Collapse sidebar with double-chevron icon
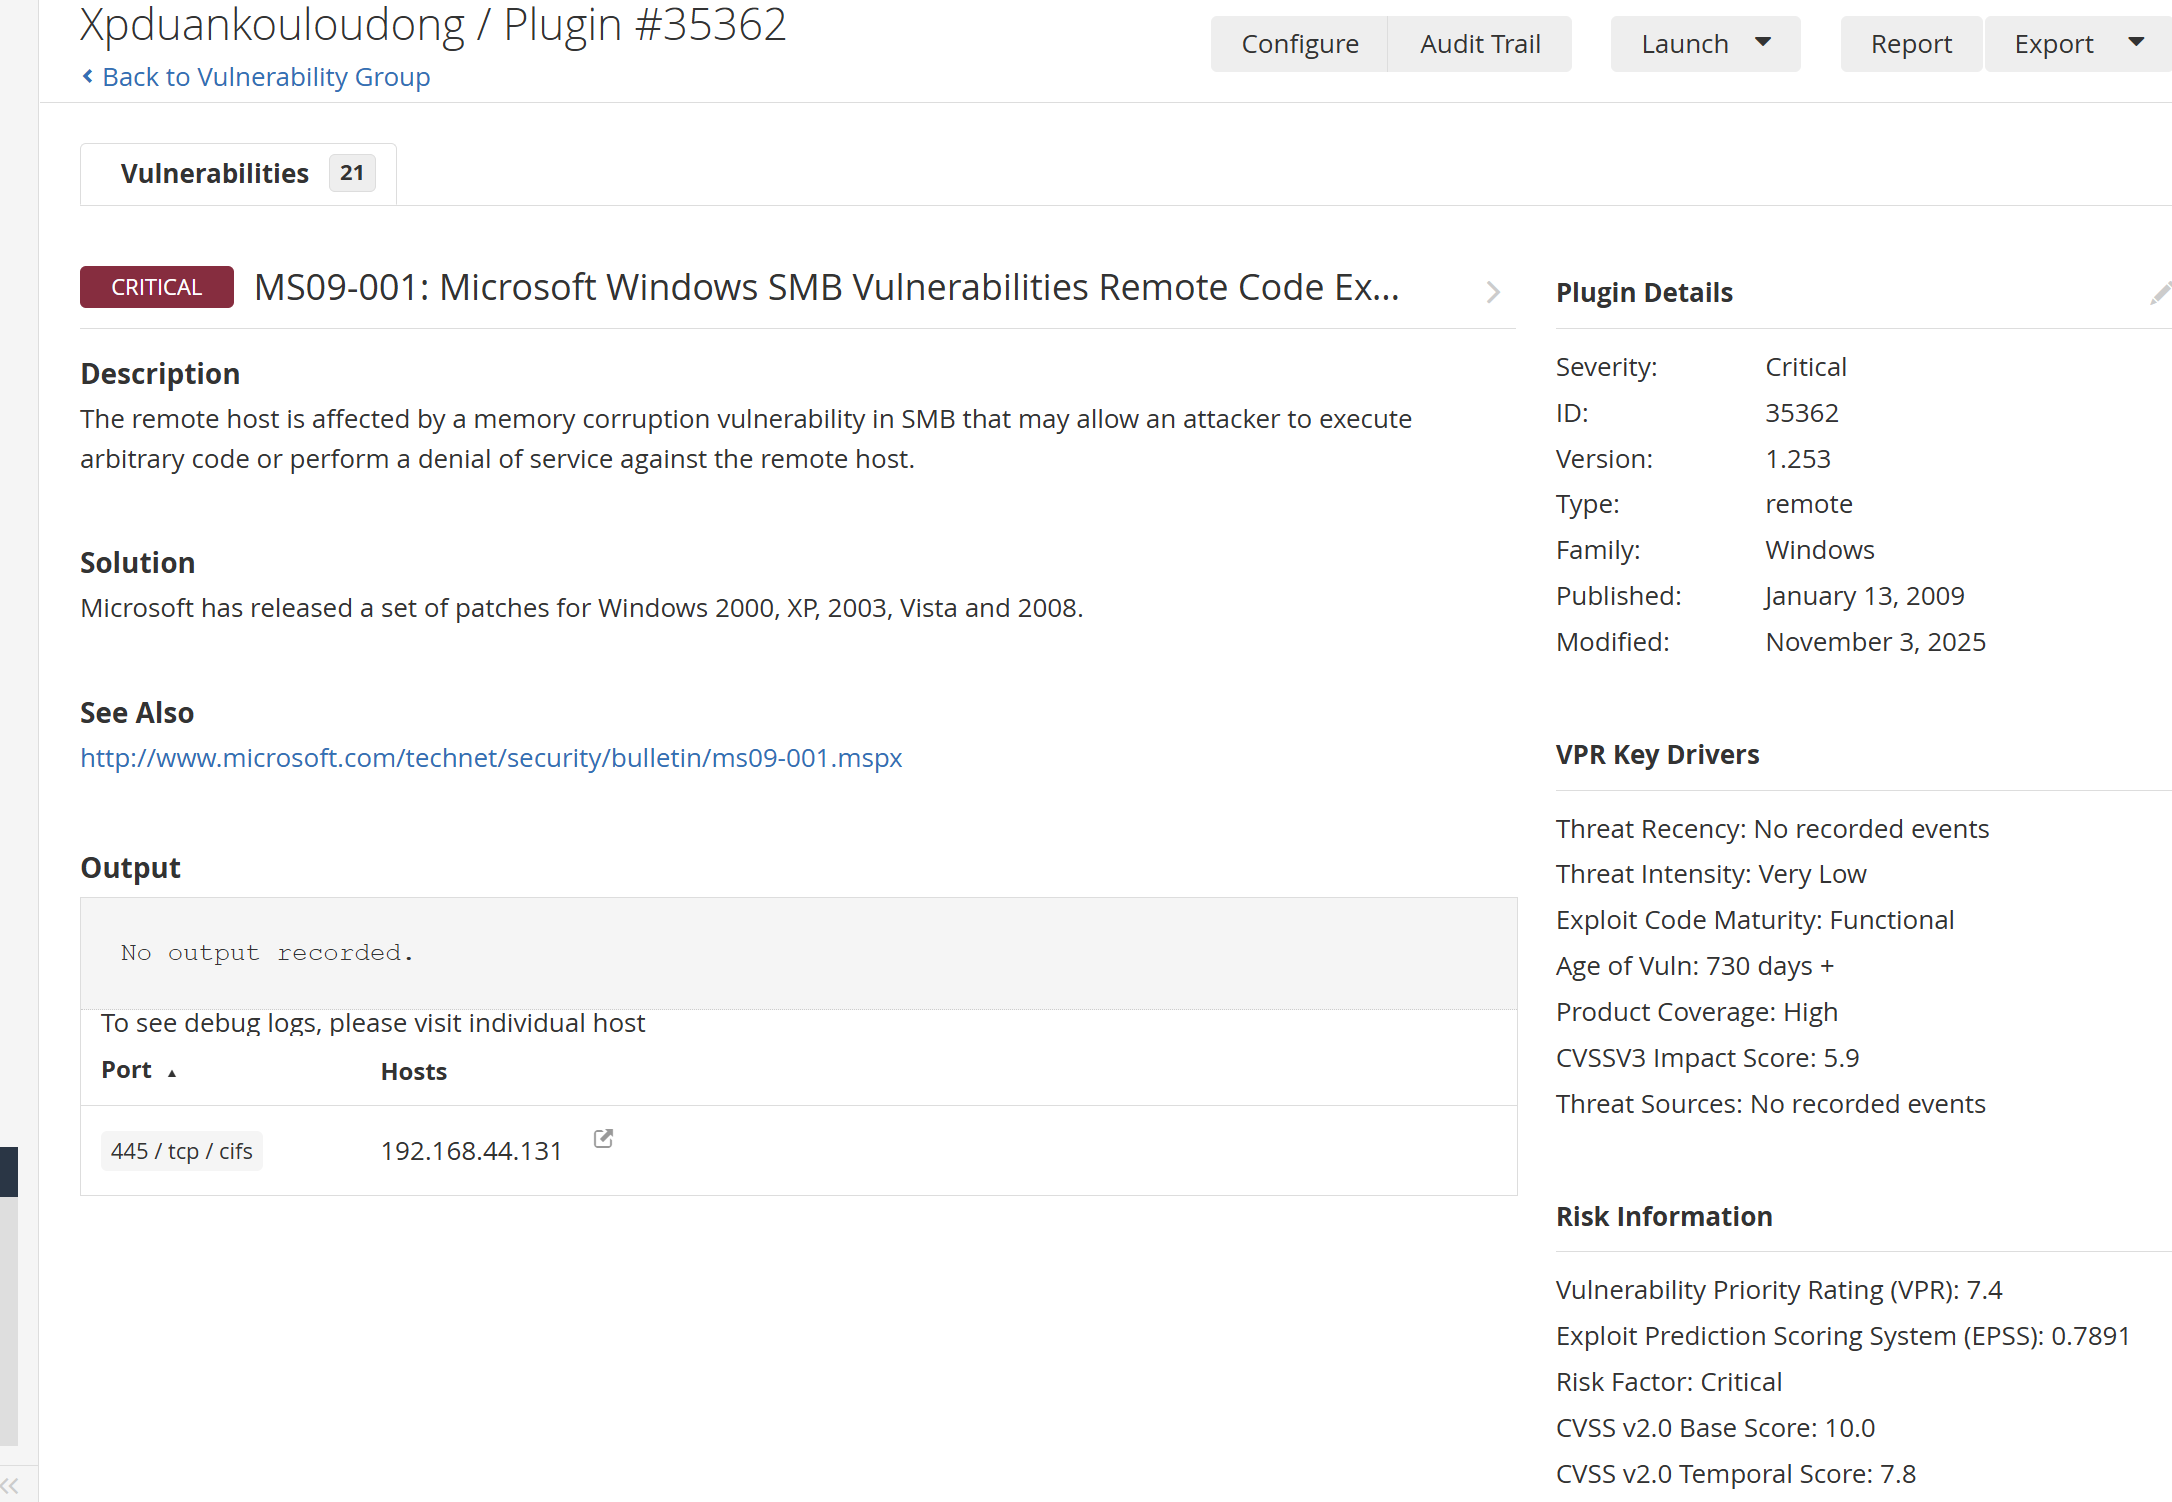 (11, 1485)
